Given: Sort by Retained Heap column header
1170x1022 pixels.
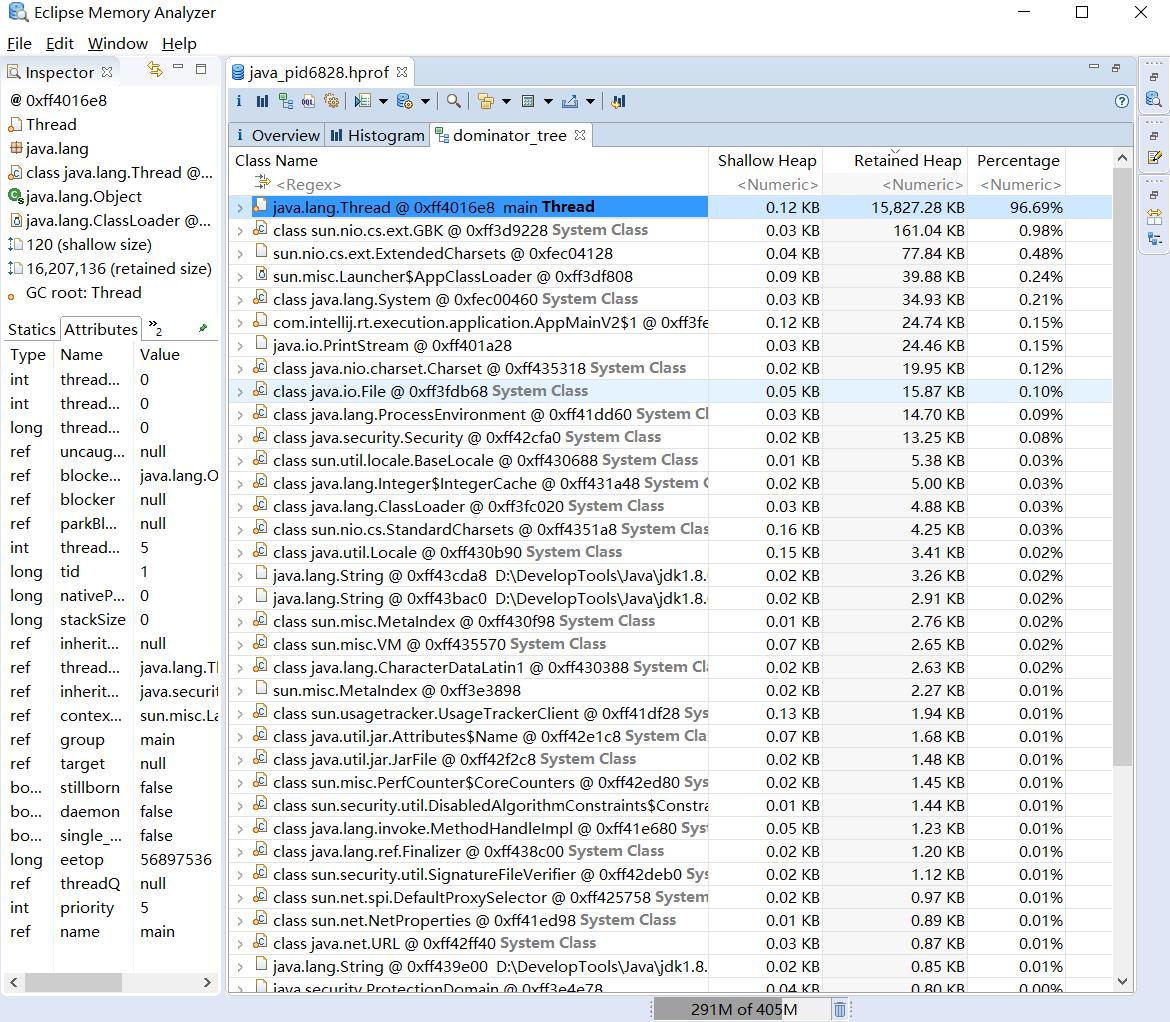Looking at the screenshot, I should click(x=894, y=160).
